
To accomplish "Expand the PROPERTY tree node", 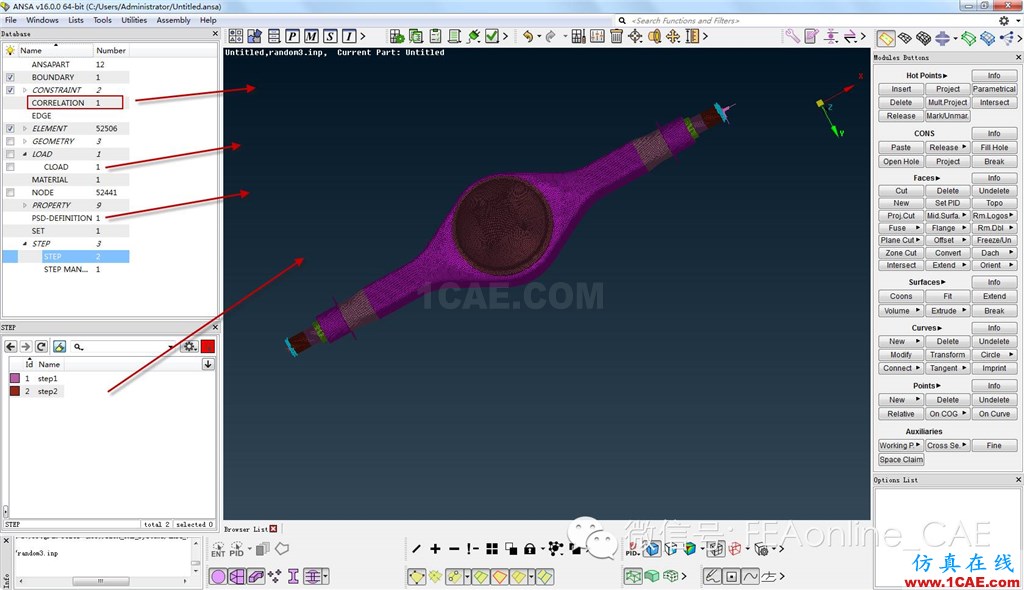I will click(25, 205).
